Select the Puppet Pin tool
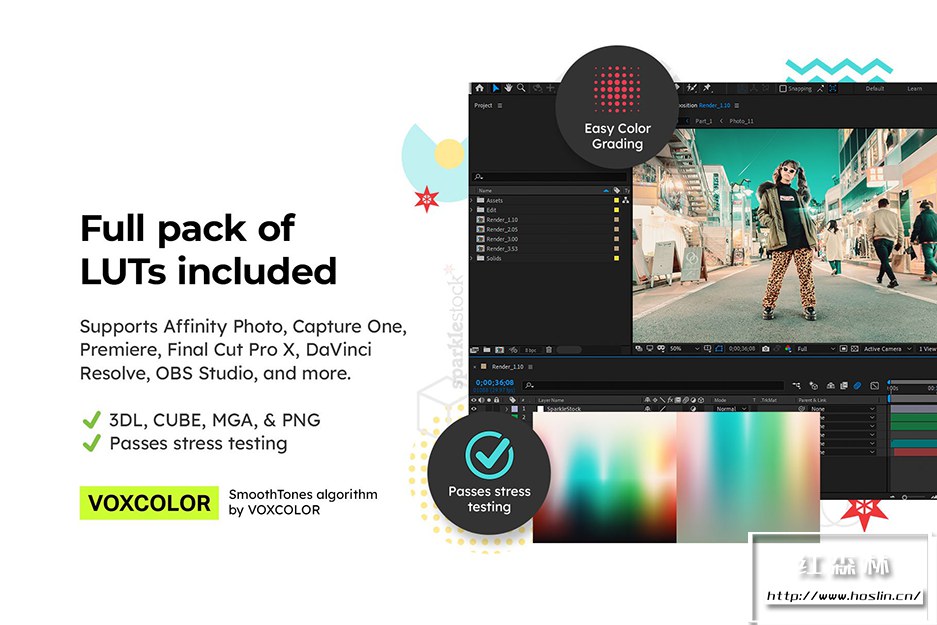This screenshot has height=625, width=937. [x=707, y=88]
